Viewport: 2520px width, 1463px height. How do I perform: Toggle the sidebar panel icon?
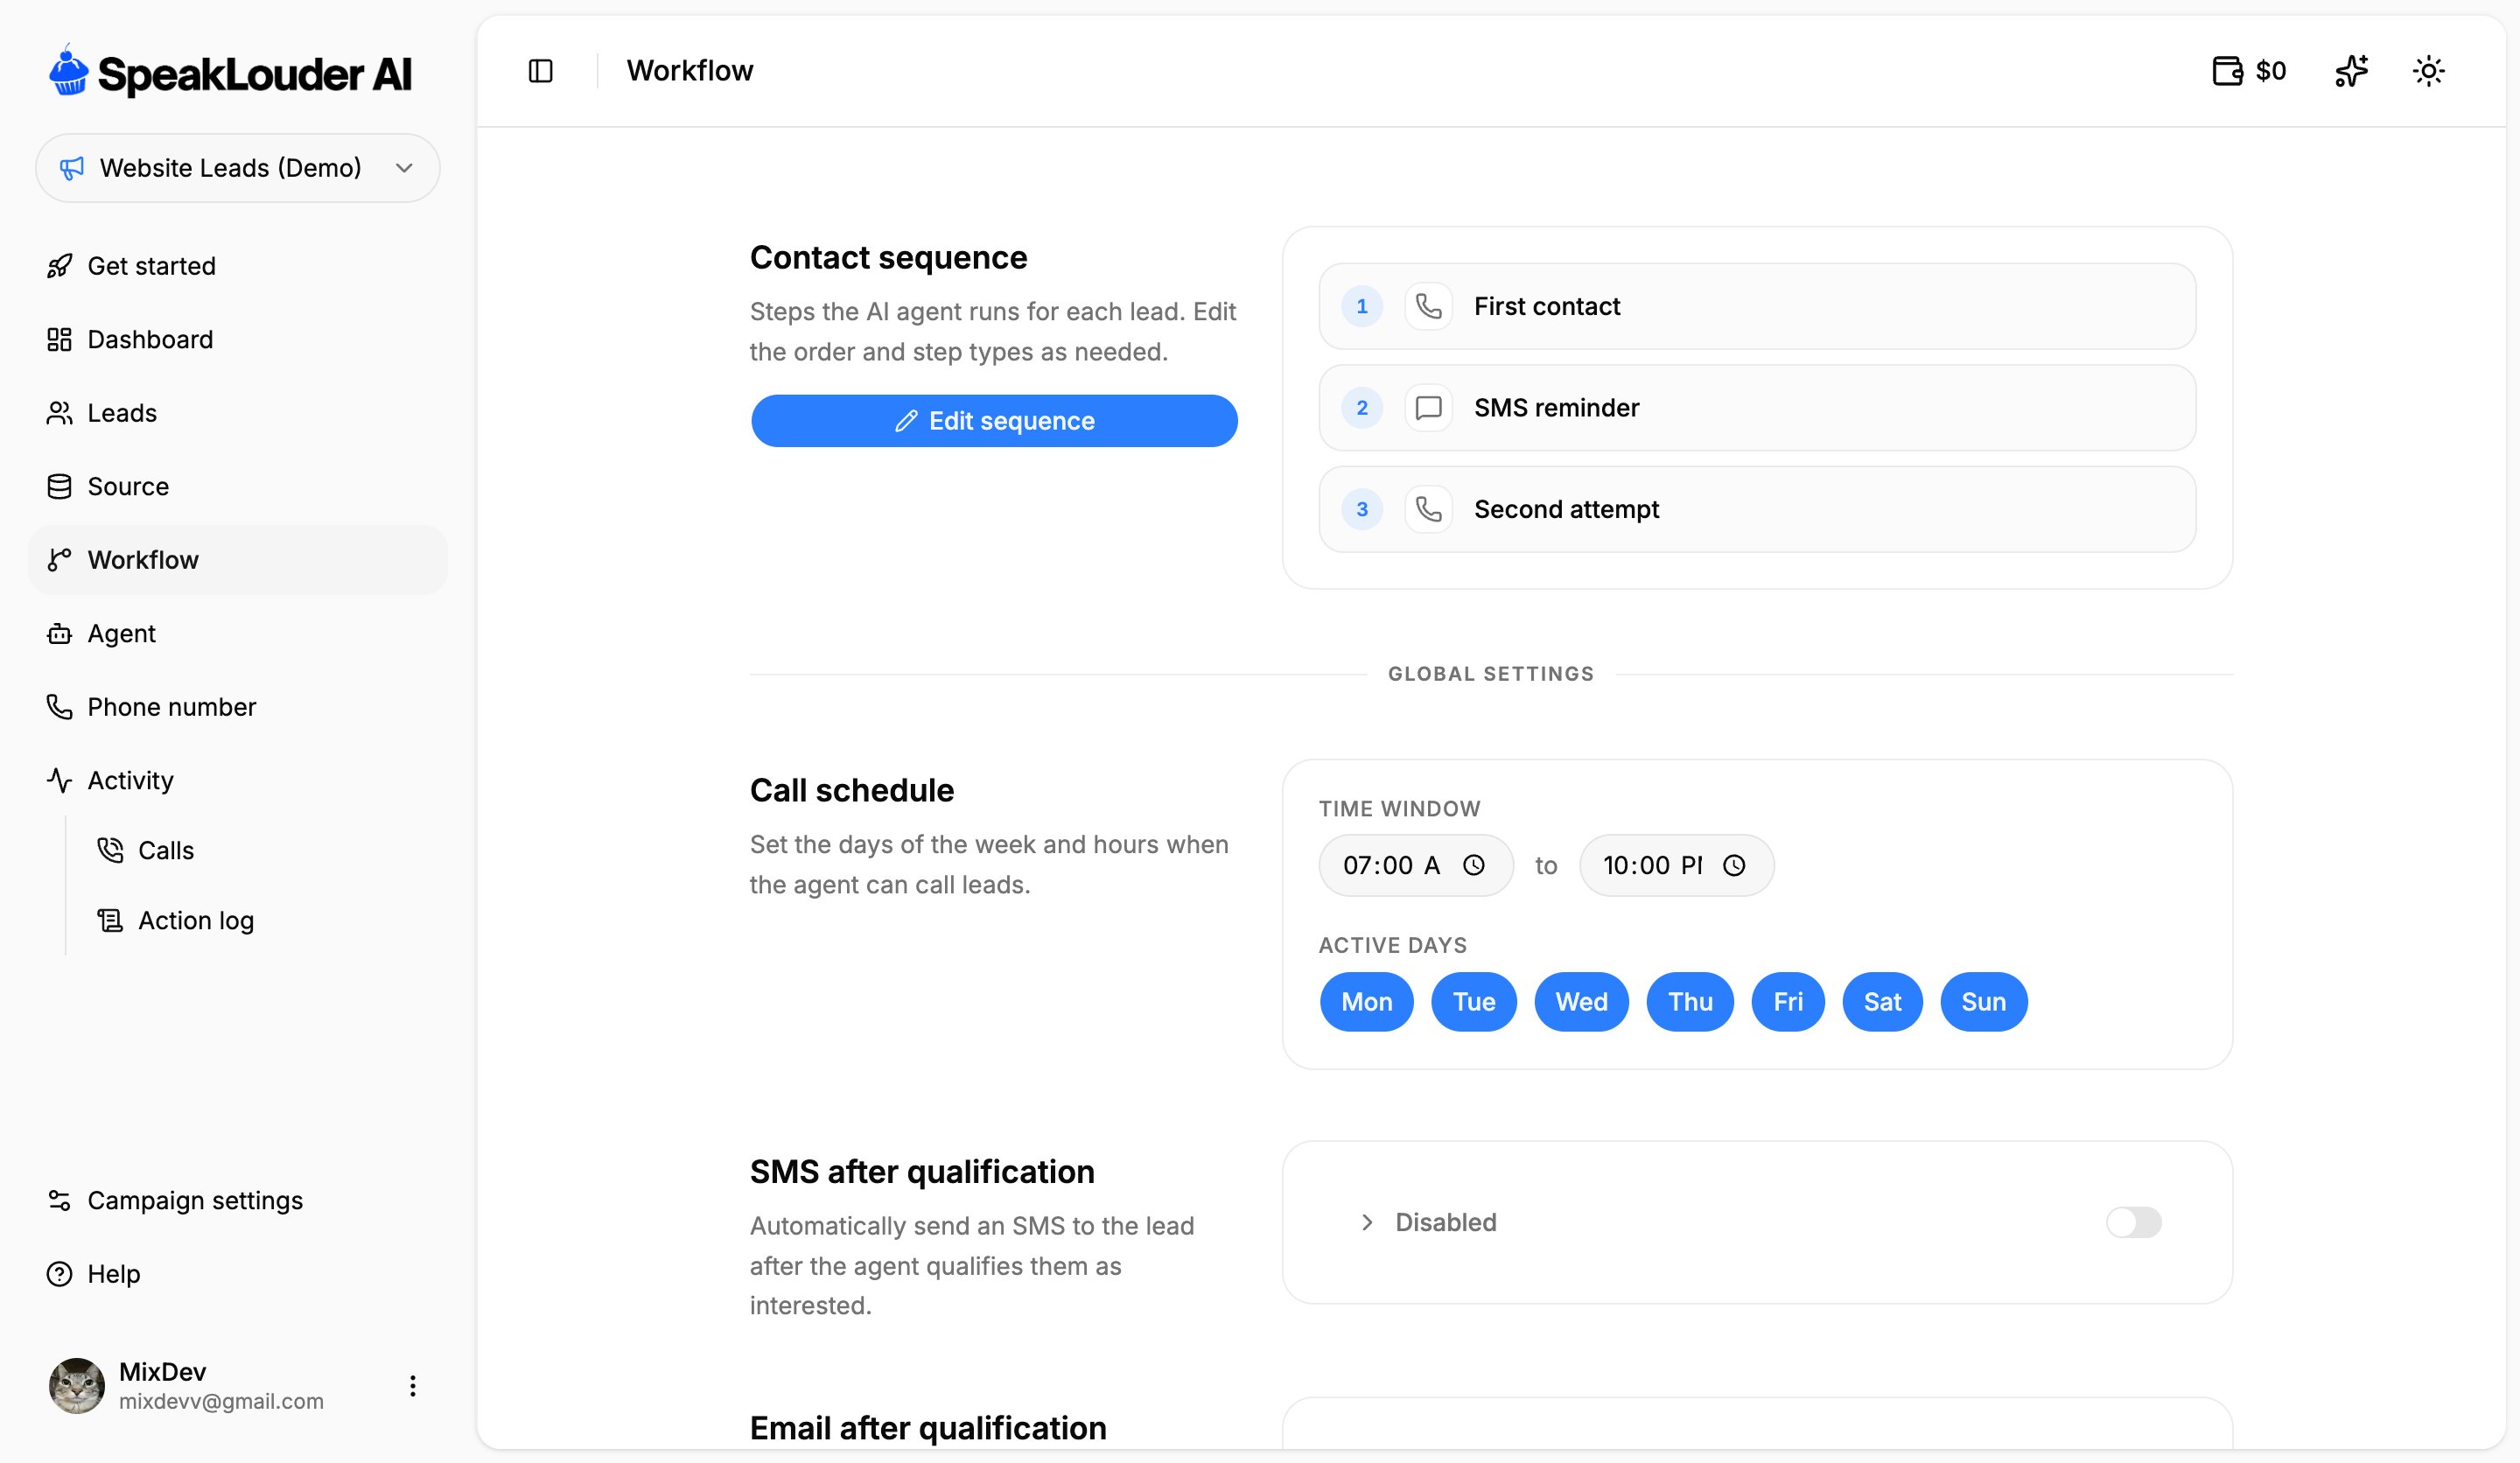tap(540, 71)
